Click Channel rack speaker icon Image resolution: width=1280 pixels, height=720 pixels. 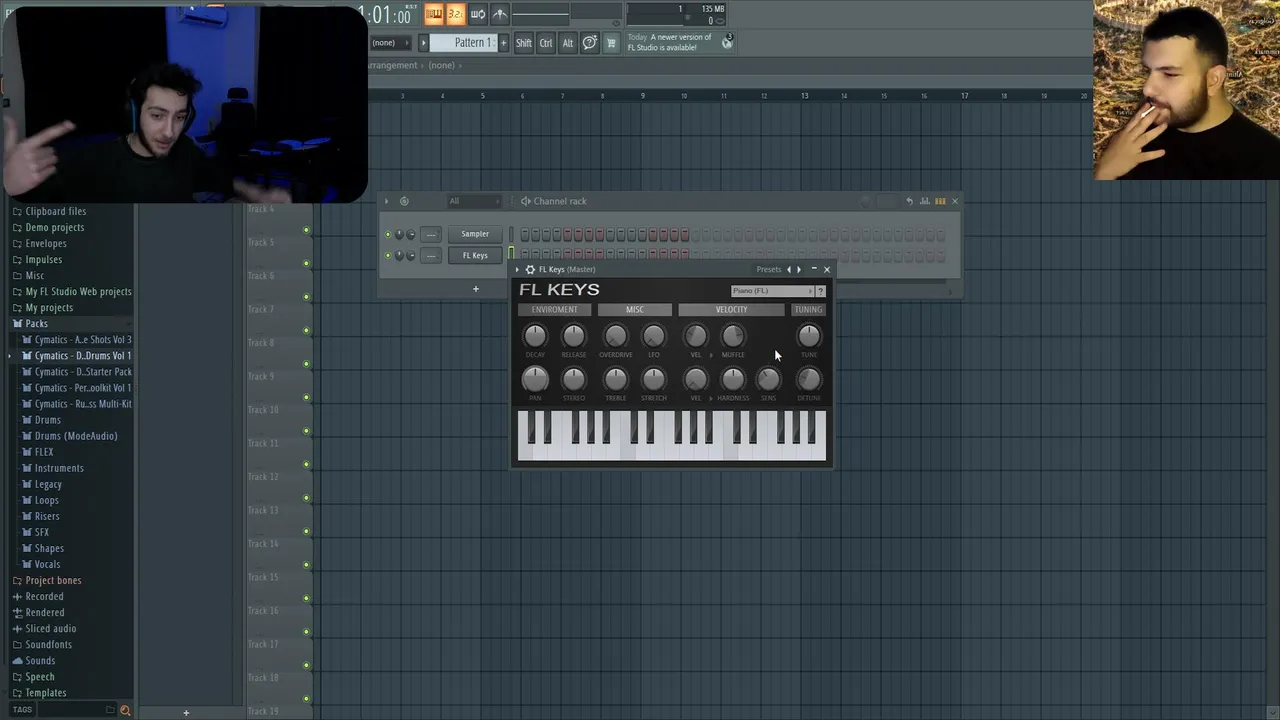tap(525, 201)
